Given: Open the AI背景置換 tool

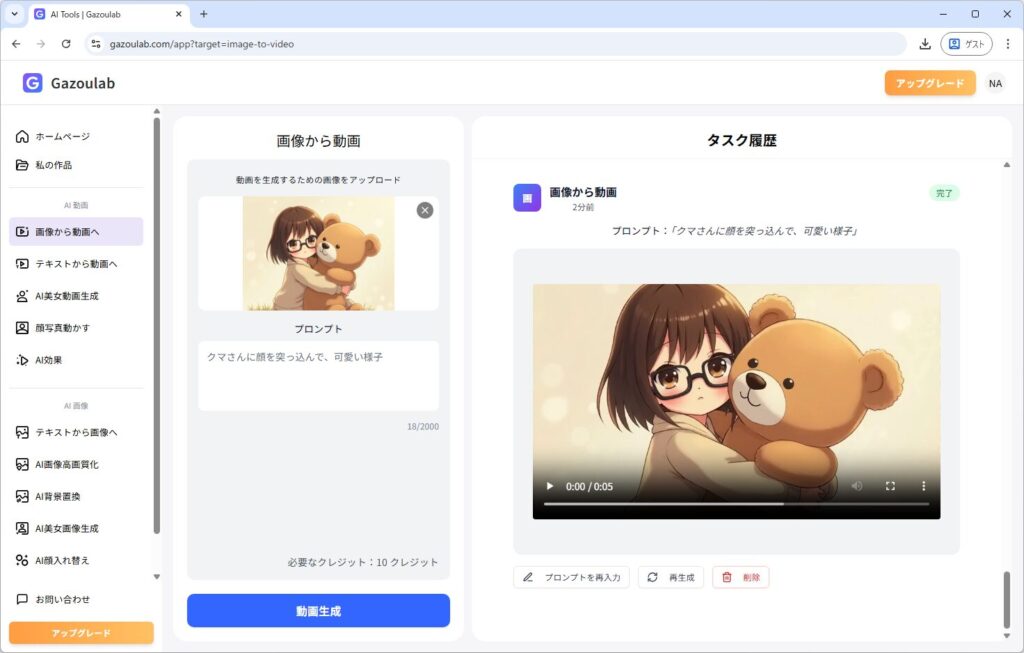Looking at the screenshot, I should click(x=58, y=497).
